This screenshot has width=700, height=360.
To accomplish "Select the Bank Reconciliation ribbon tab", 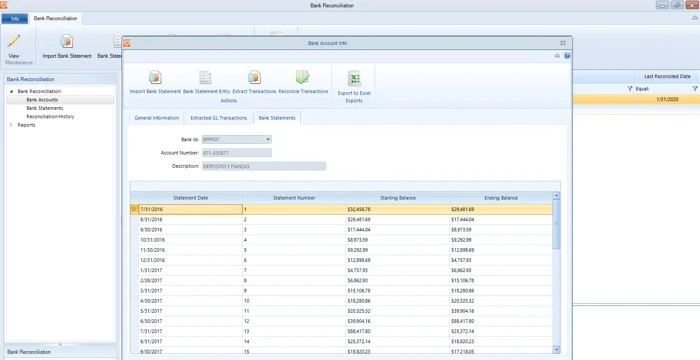I will click(55, 18).
